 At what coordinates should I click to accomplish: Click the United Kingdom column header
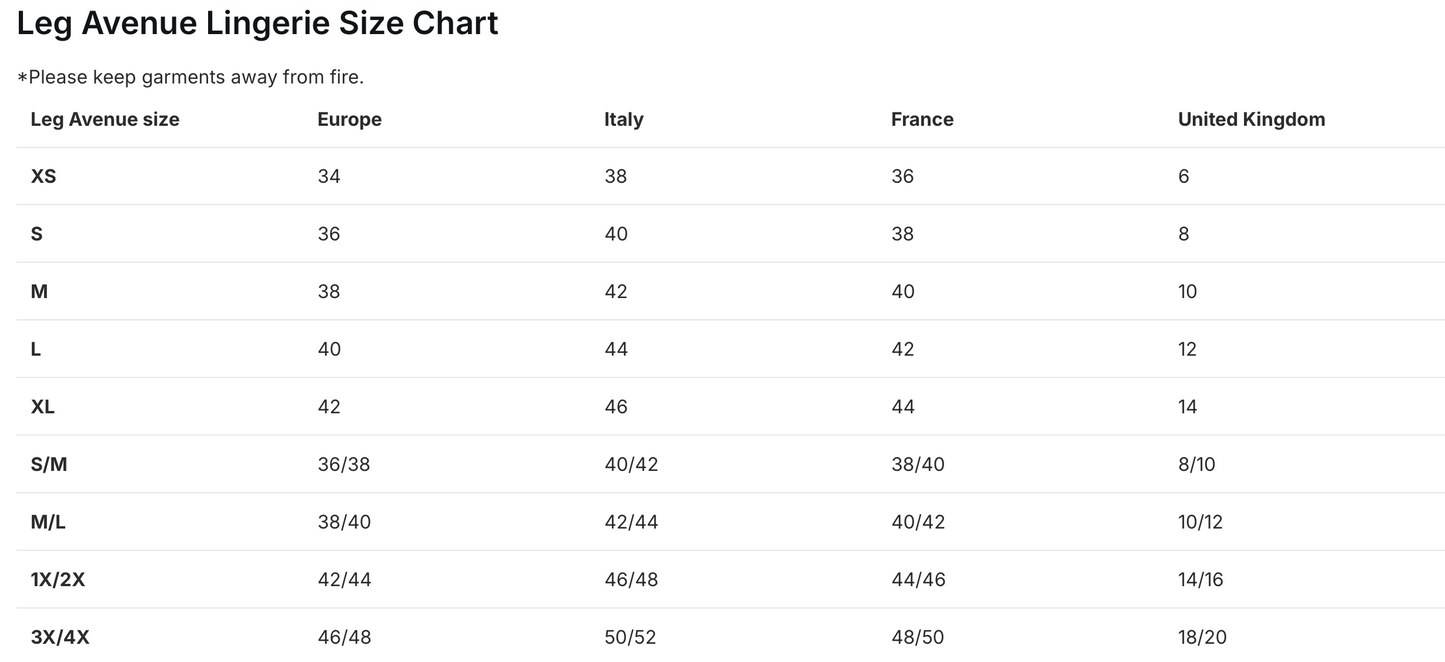[1251, 119]
